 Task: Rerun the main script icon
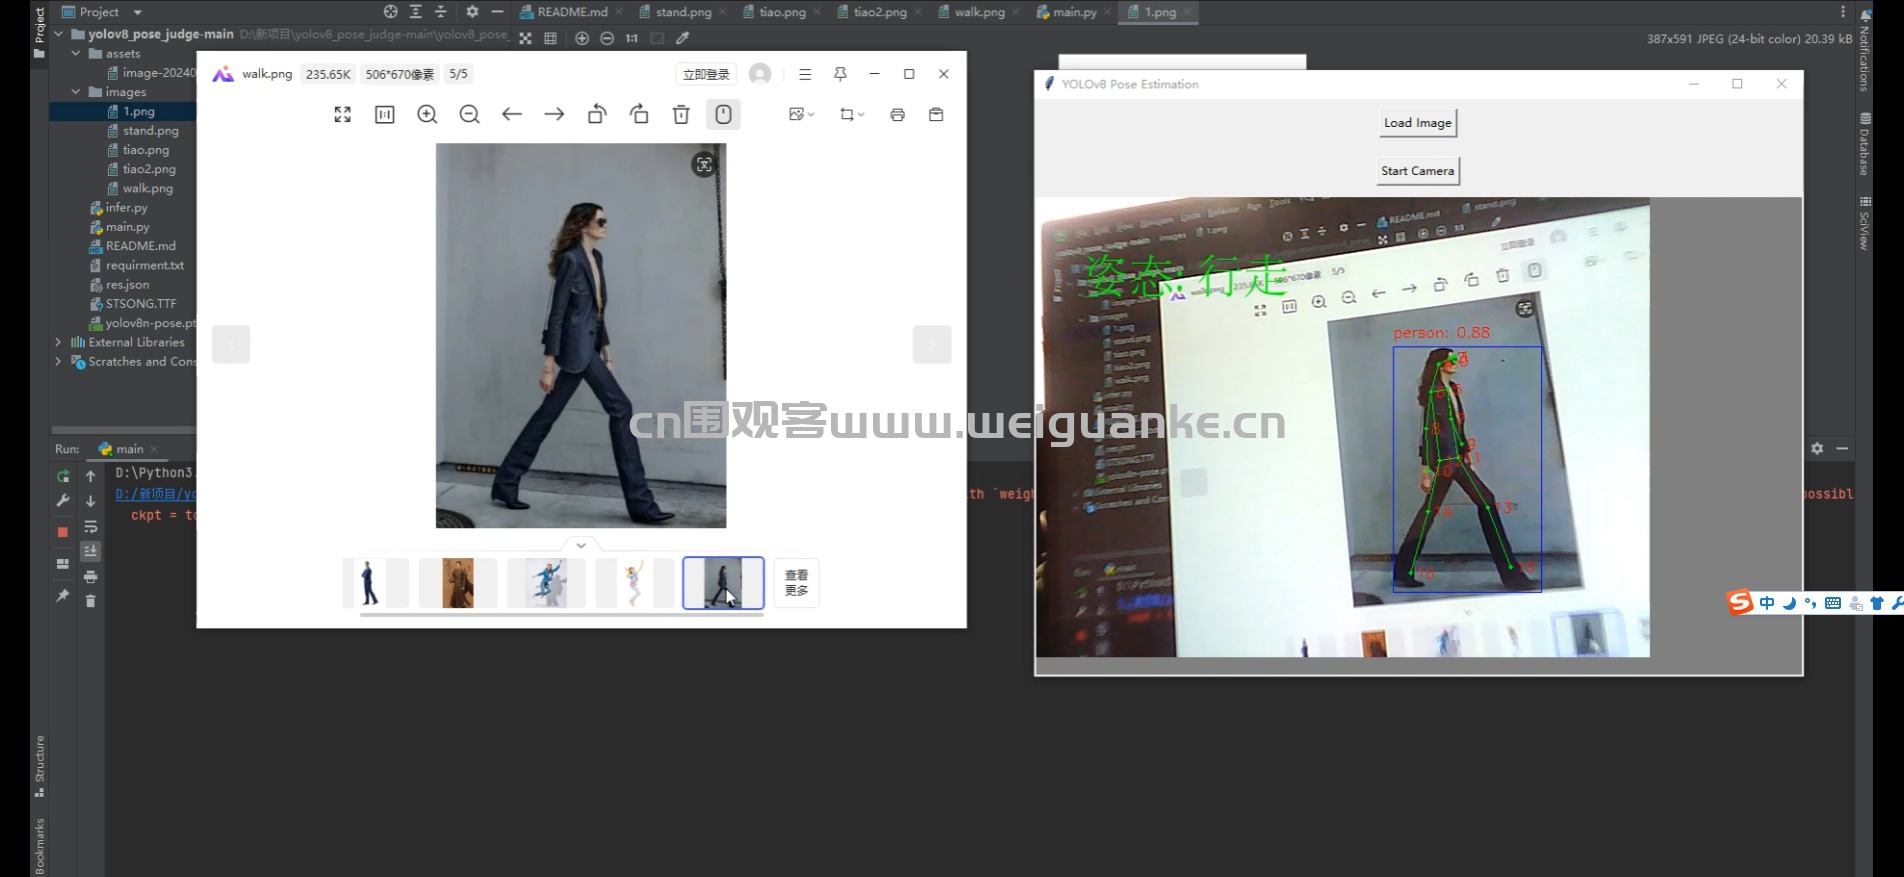(63, 476)
